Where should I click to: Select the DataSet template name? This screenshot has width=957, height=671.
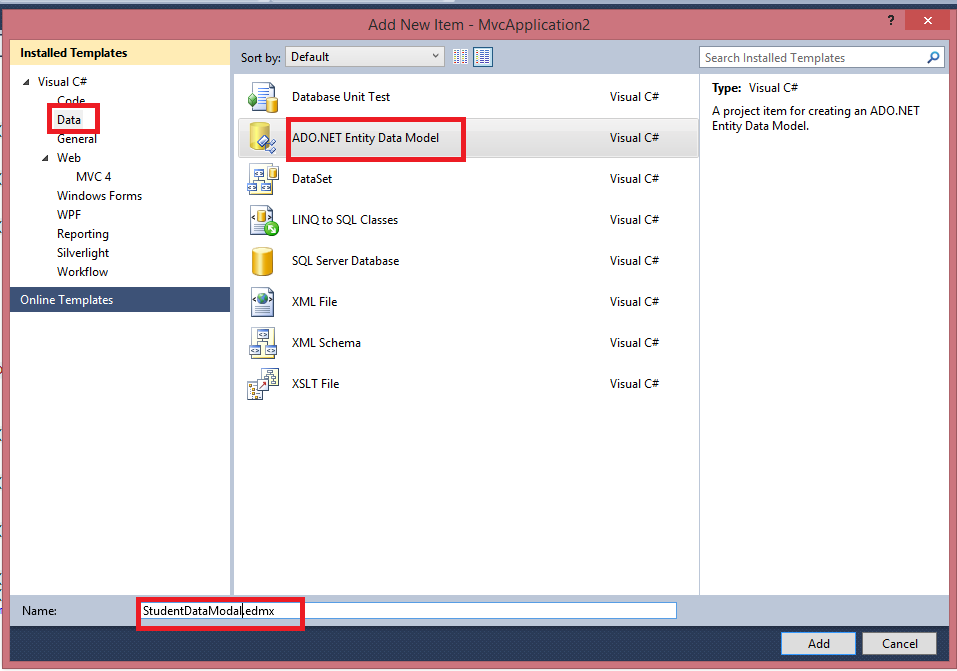pos(312,178)
